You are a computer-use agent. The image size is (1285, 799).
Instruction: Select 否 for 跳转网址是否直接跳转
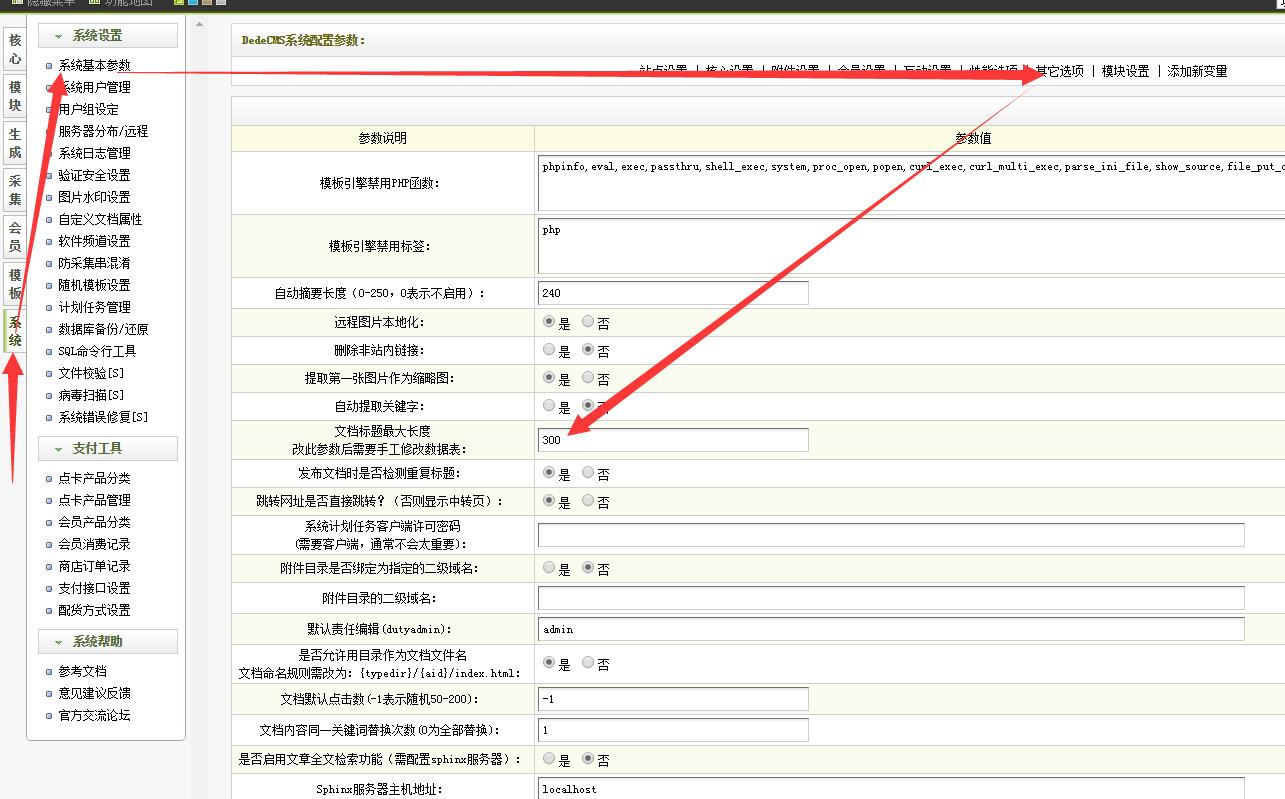tap(588, 500)
